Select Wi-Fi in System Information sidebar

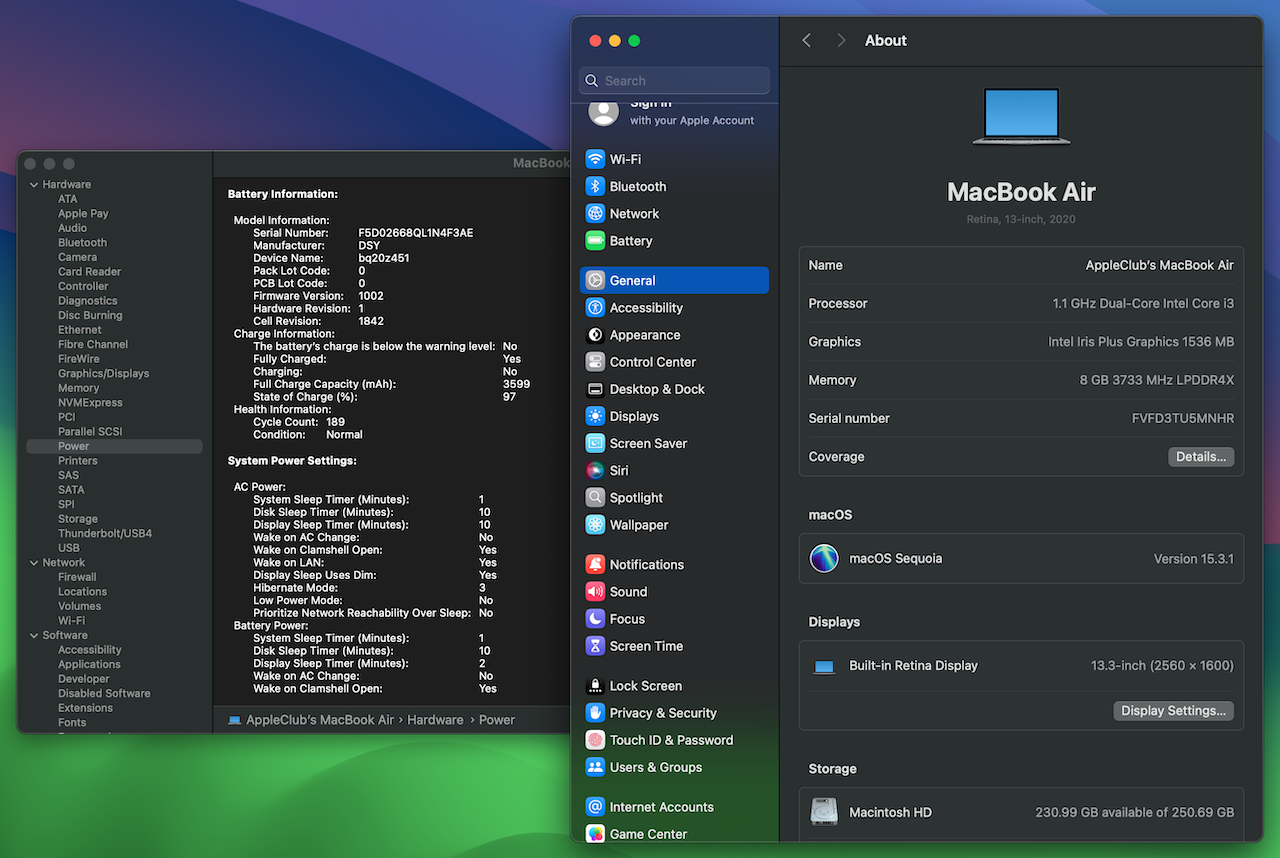click(71, 620)
